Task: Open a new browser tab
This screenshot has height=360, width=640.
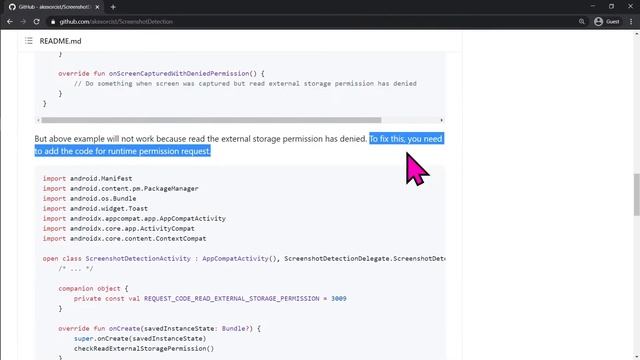Action: 113,7
